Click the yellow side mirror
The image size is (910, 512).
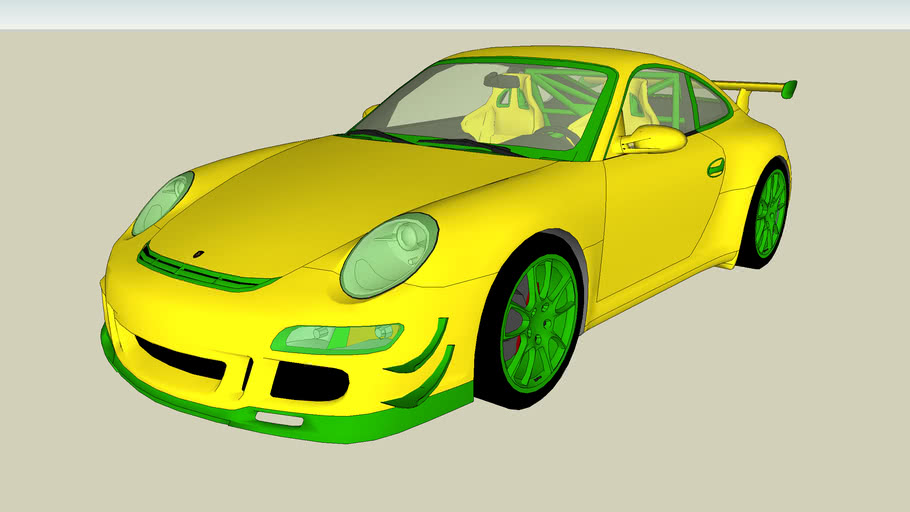tap(657, 139)
